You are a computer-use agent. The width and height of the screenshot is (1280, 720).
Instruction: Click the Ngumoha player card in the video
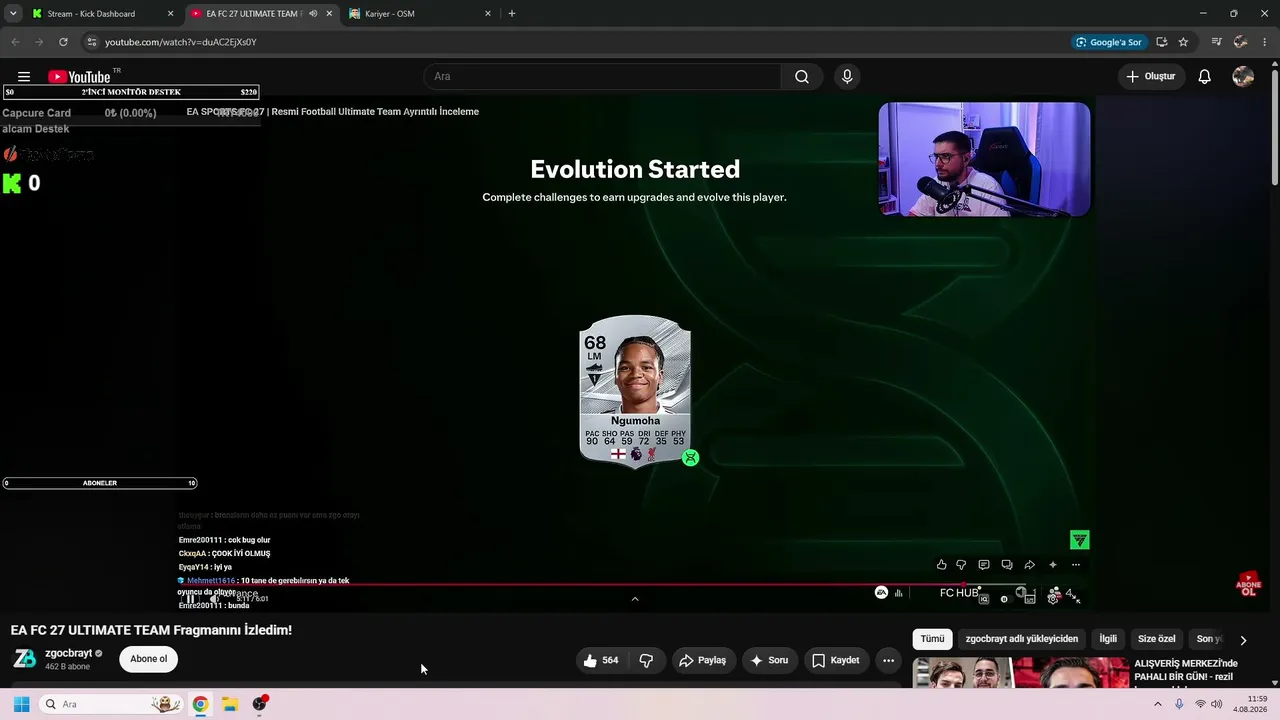point(635,391)
